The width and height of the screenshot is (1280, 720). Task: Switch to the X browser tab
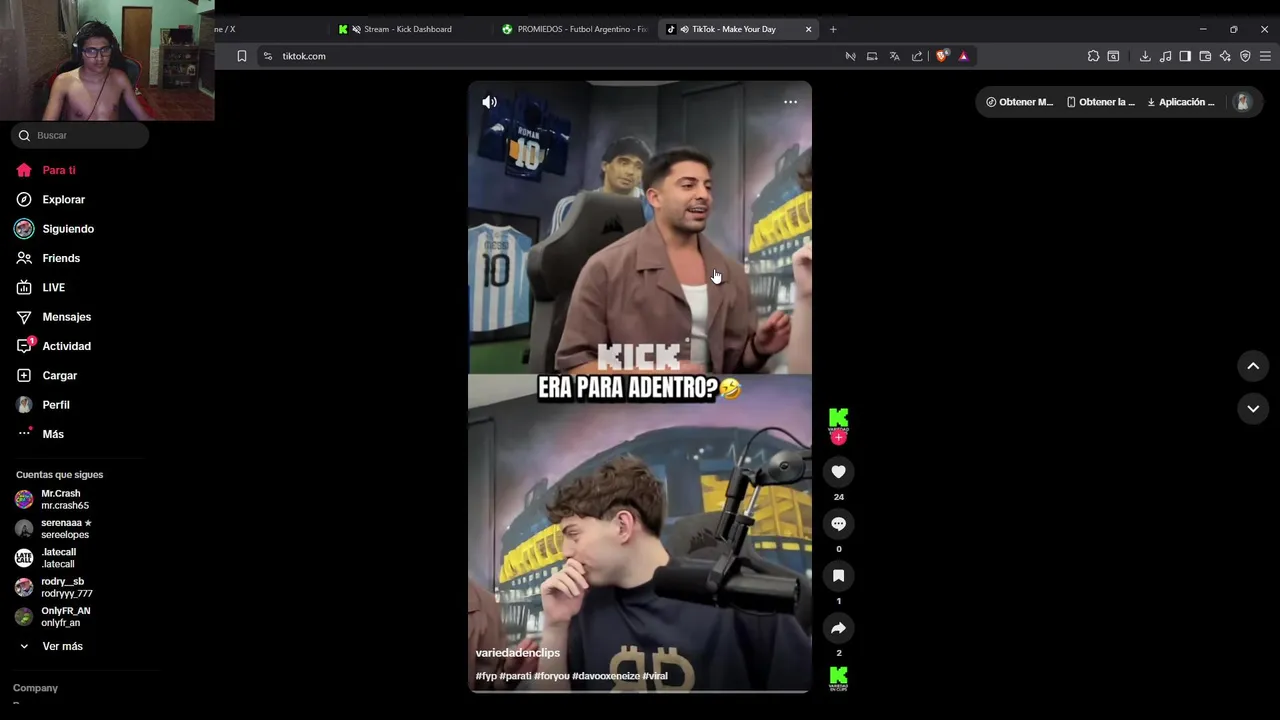[x=270, y=29]
